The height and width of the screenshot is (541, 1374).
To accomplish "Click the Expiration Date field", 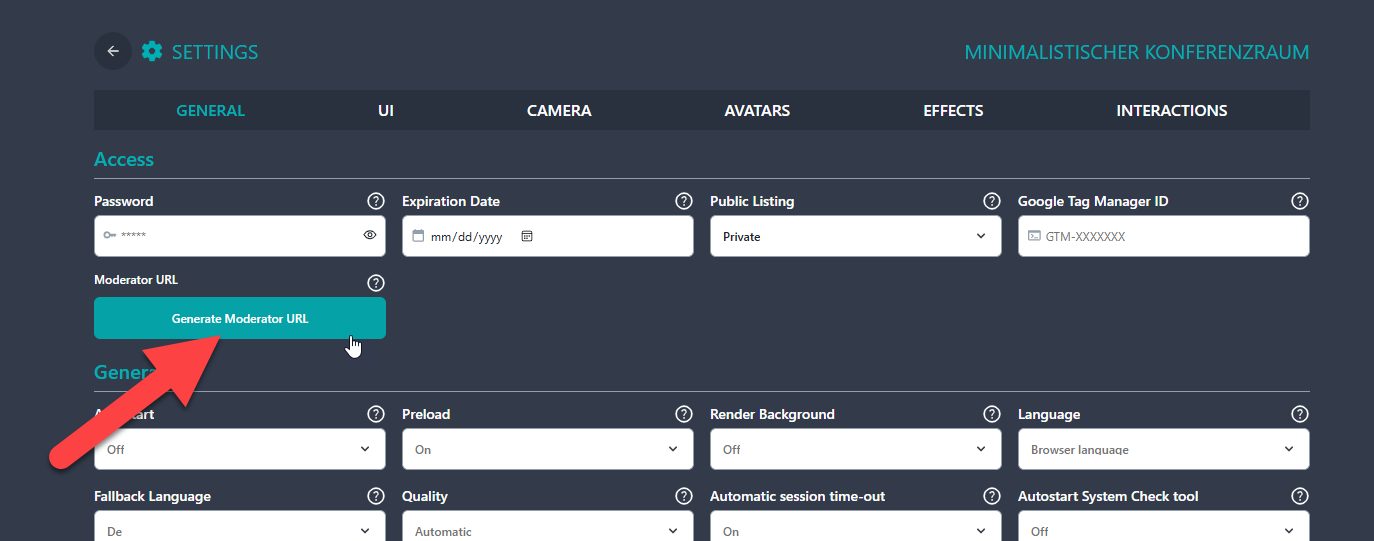I will click(547, 236).
